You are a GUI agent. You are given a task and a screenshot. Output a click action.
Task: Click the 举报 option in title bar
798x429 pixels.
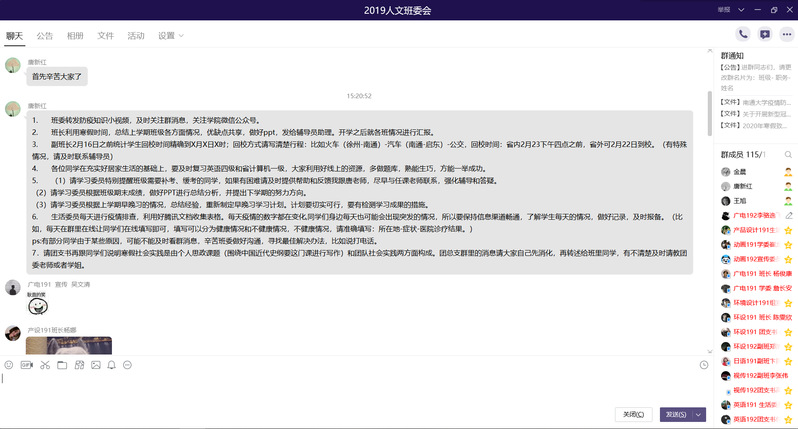click(x=724, y=9)
